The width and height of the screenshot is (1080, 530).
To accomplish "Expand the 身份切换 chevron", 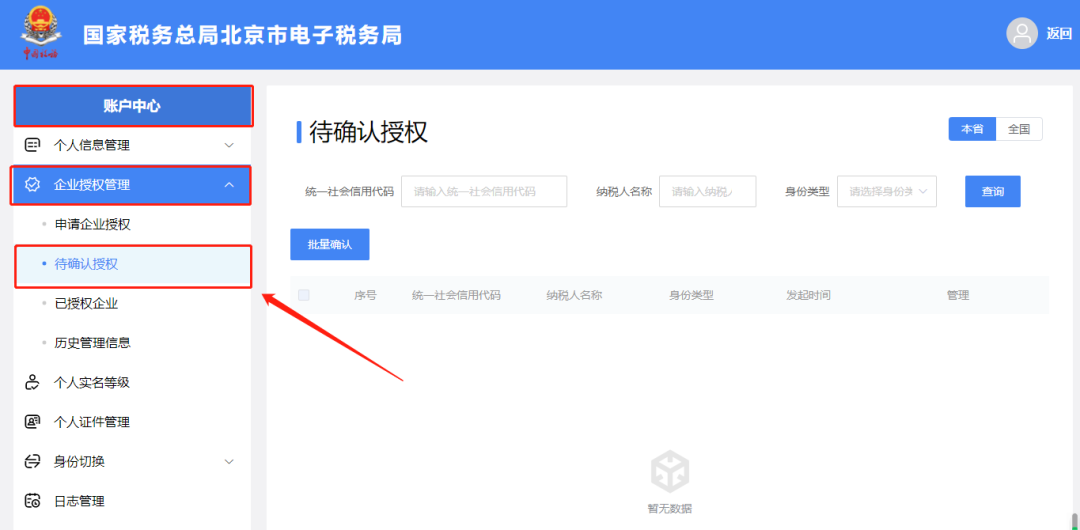I will (229, 462).
